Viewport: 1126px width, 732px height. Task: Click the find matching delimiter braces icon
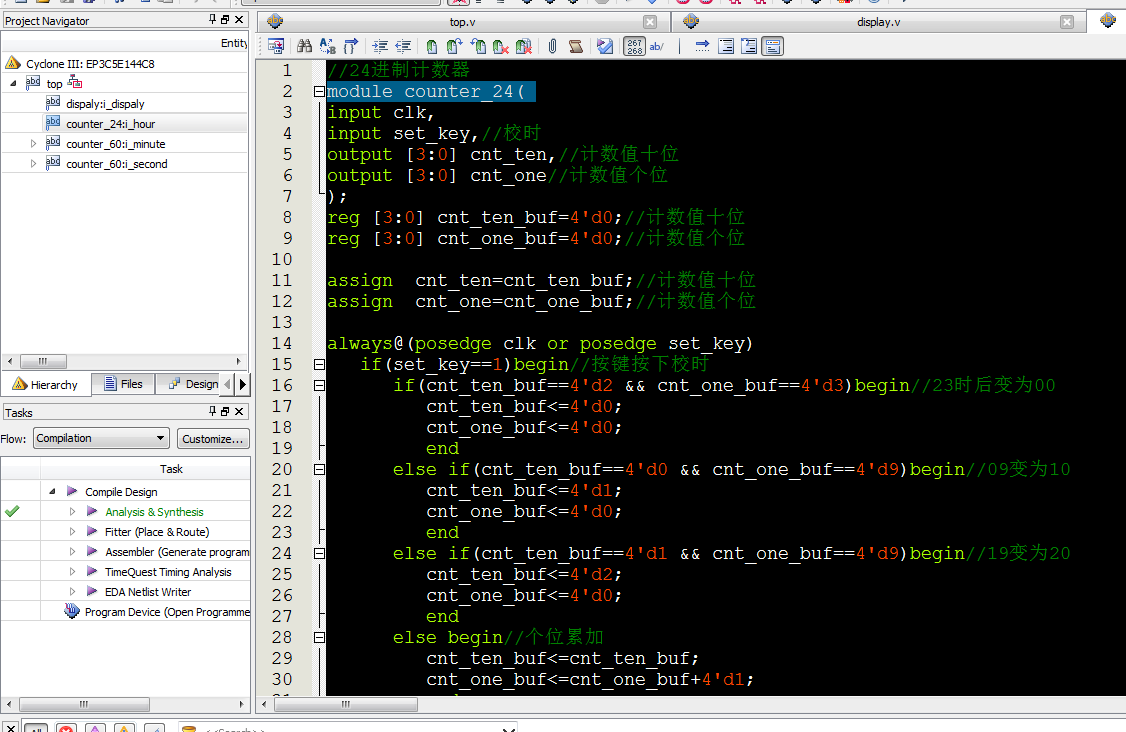click(350, 47)
